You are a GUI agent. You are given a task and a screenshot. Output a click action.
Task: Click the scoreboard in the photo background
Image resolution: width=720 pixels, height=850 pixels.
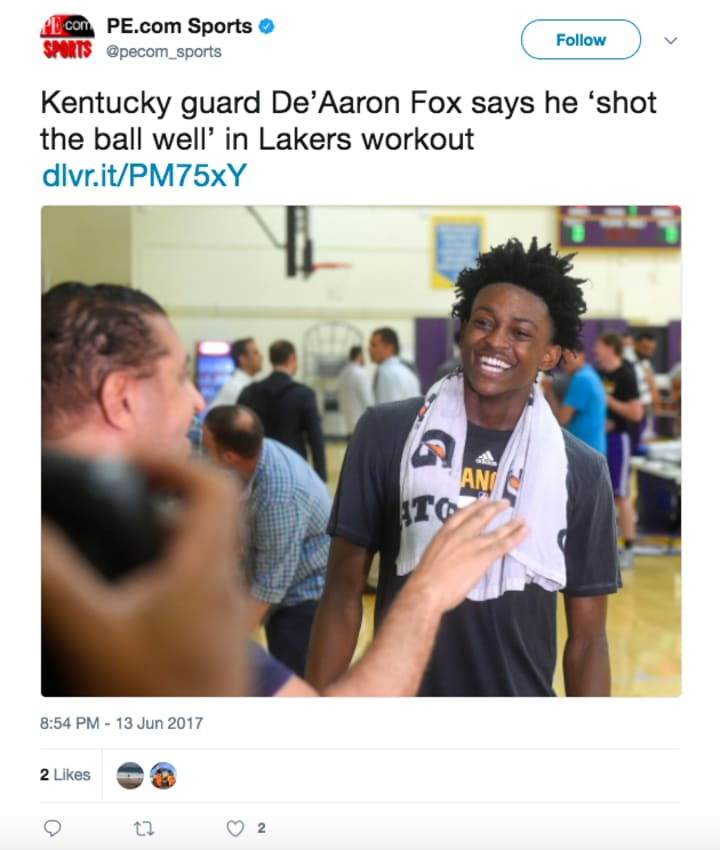click(620, 226)
